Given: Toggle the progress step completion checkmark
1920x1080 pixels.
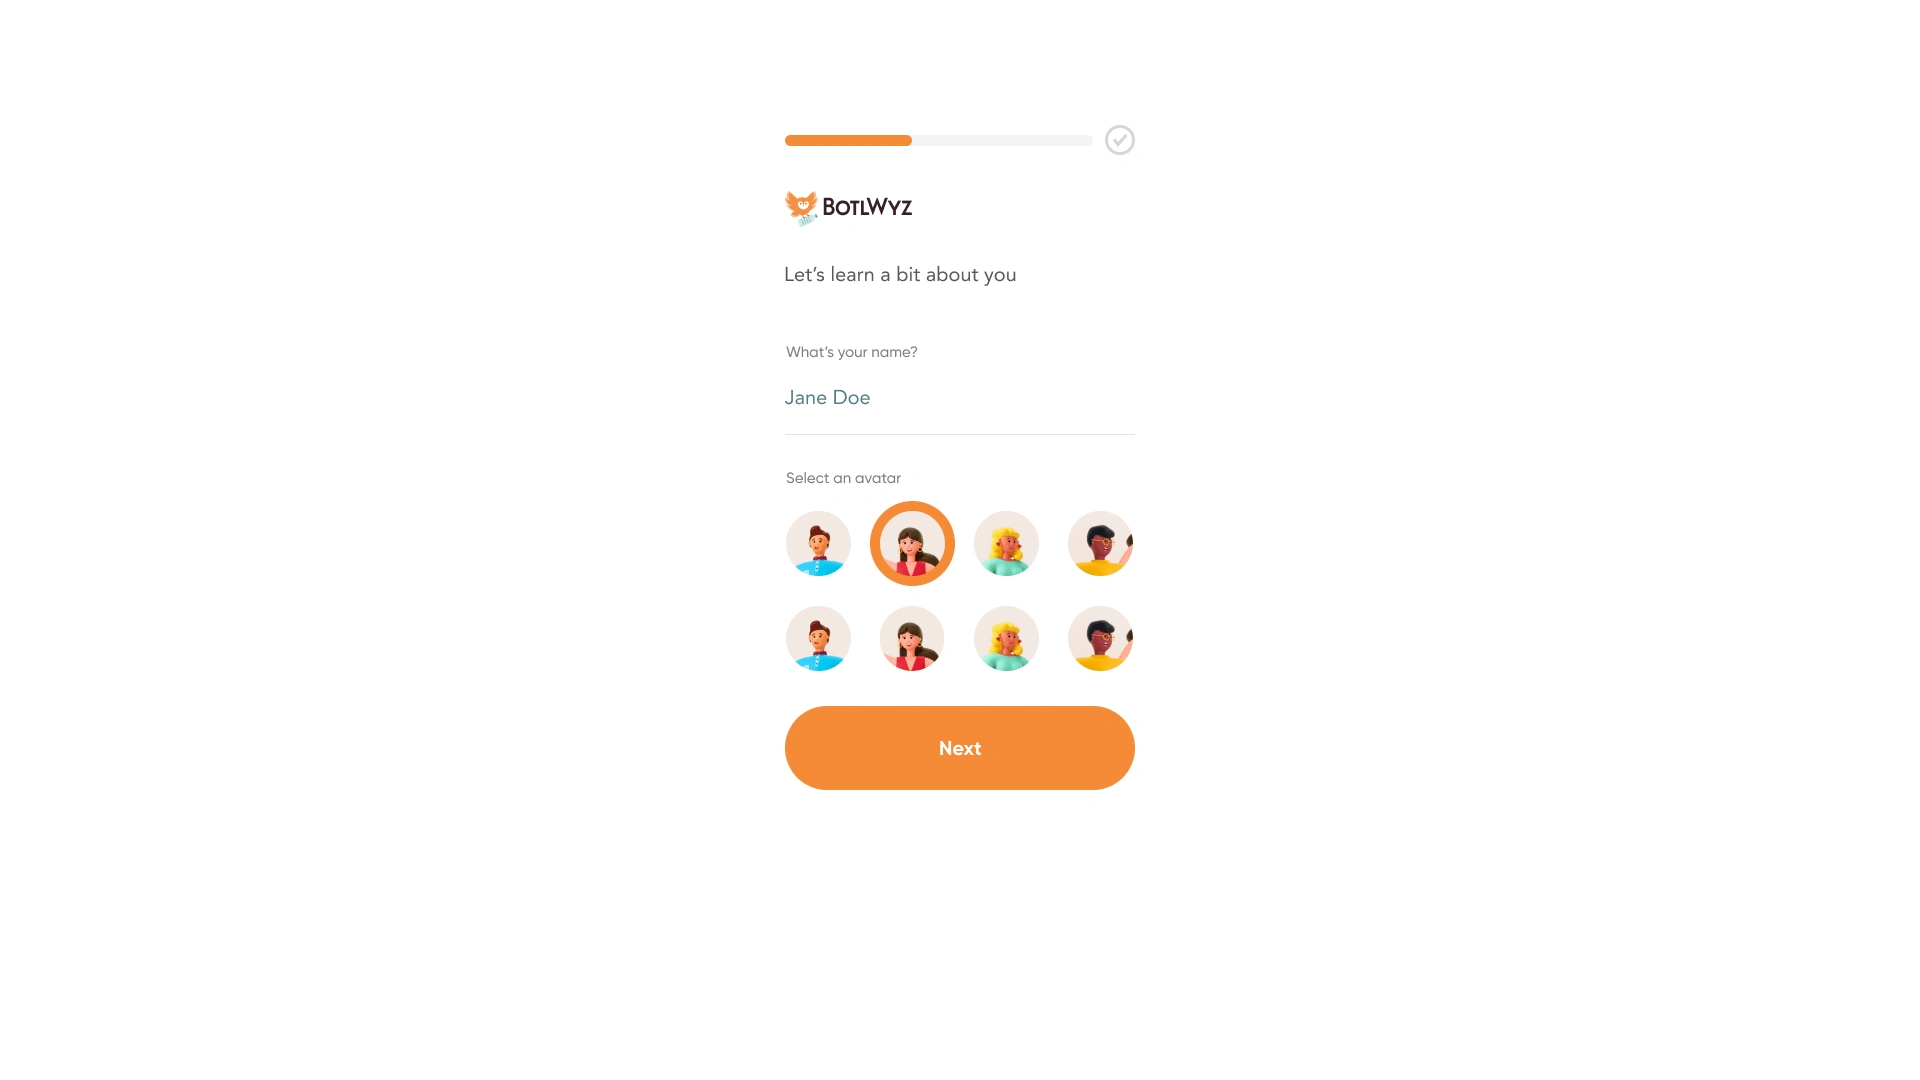Looking at the screenshot, I should (1120, 140).
